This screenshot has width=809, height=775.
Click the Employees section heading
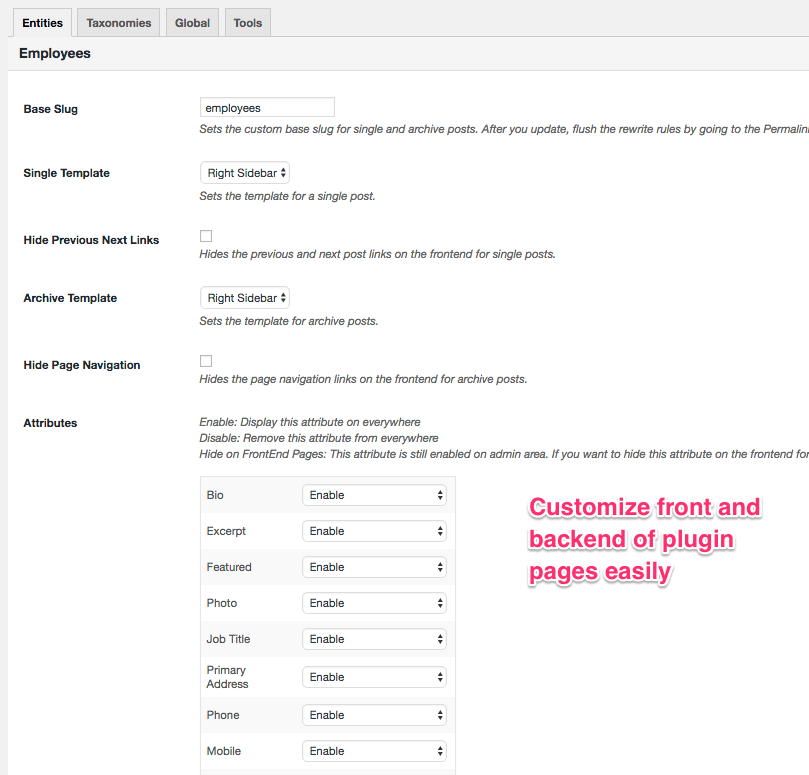coord(55,53)
